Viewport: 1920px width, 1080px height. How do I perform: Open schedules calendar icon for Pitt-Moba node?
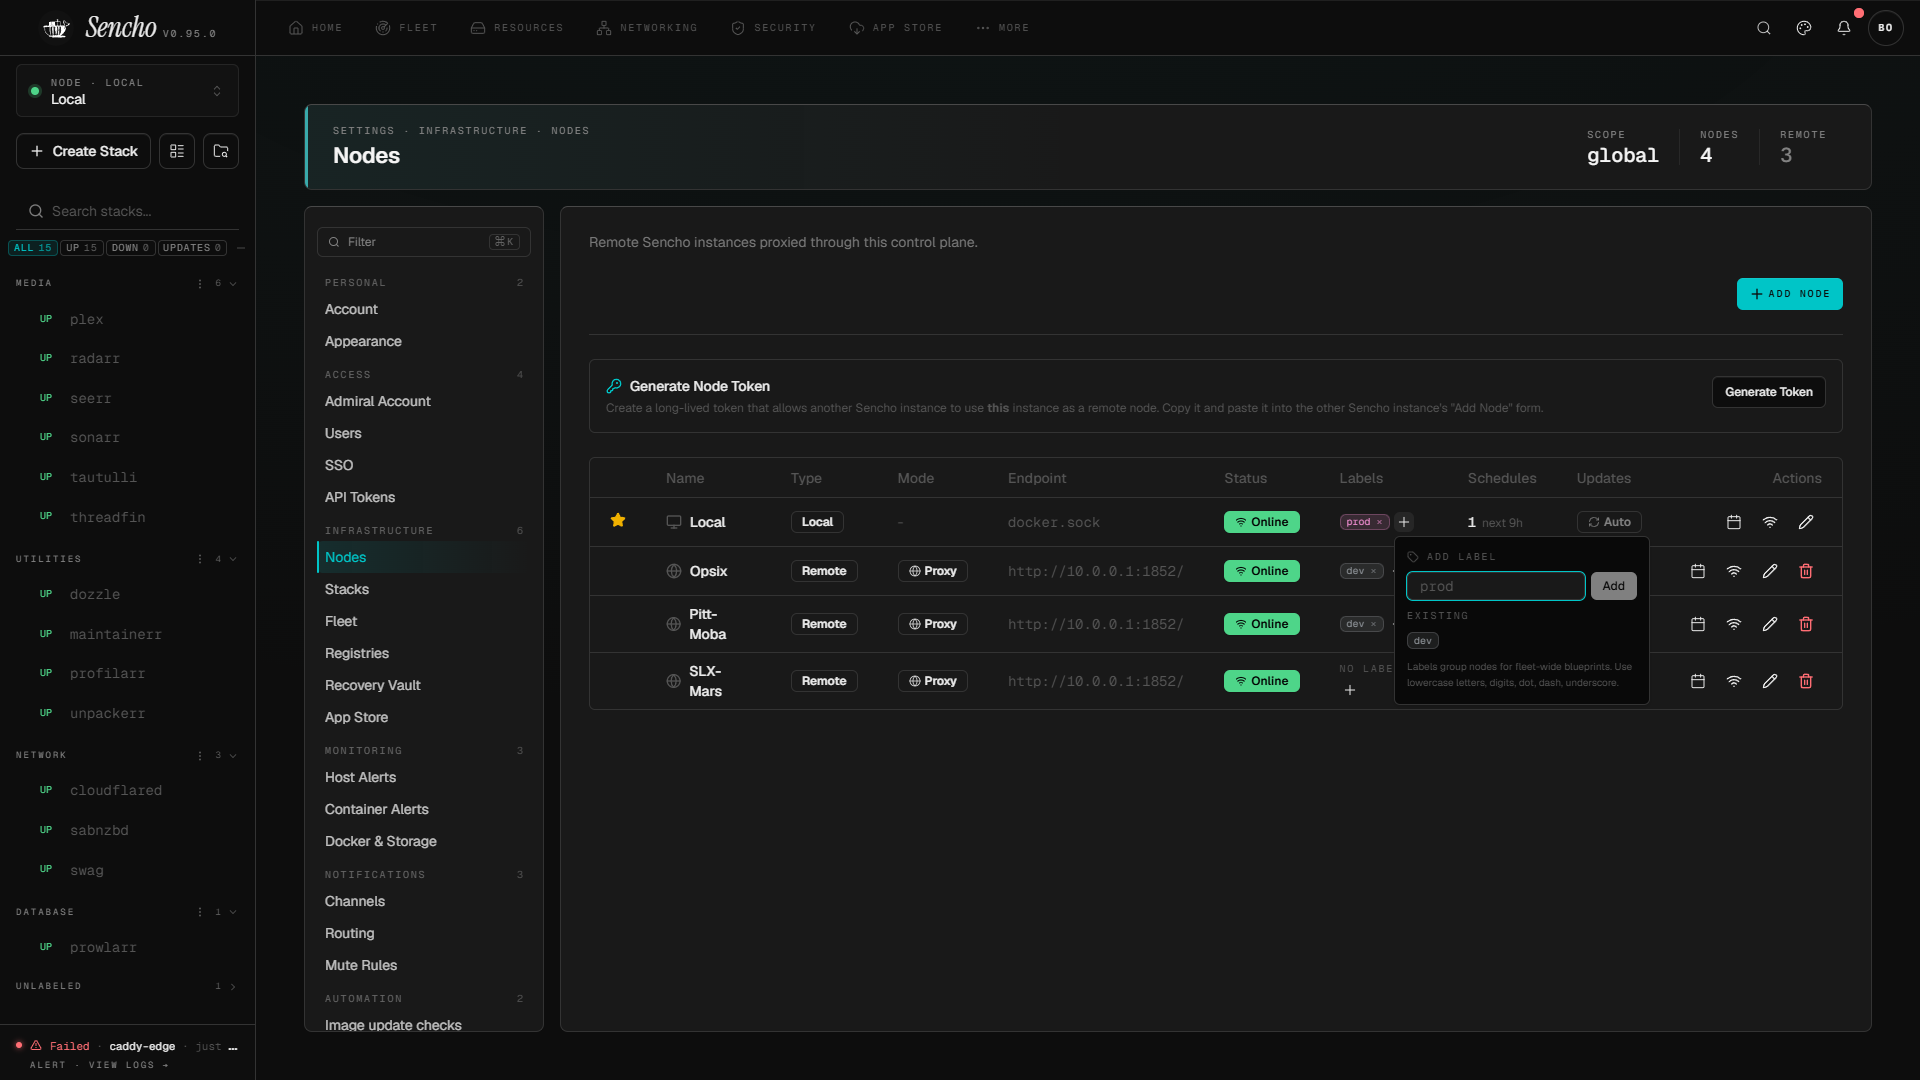point(1698,624)
